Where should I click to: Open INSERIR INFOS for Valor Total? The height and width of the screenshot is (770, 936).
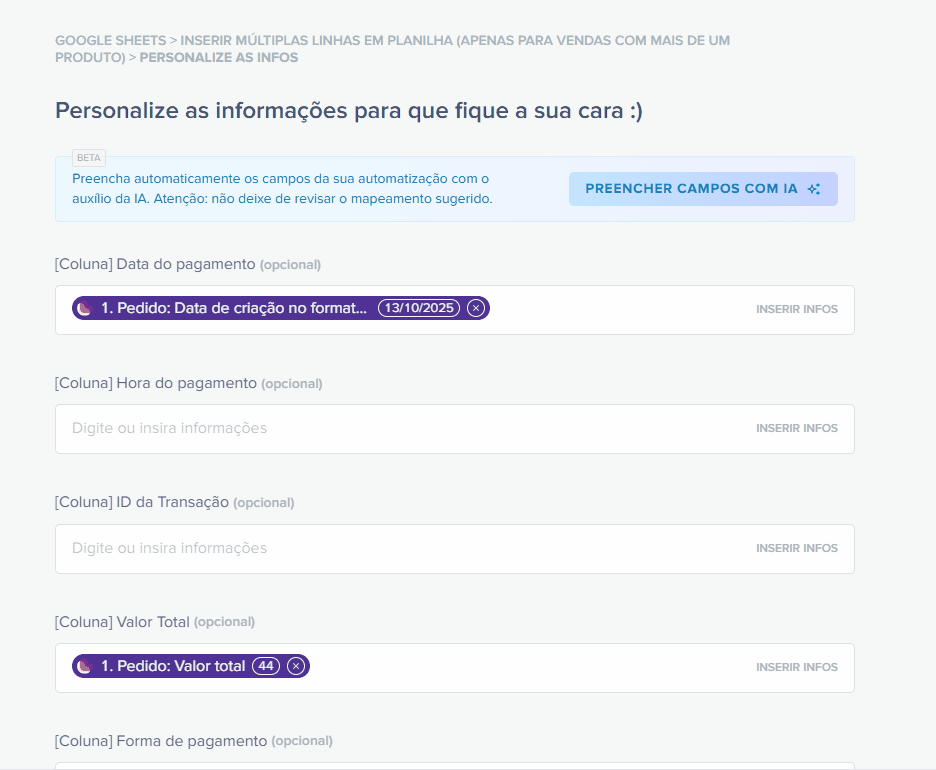(797, 666)
